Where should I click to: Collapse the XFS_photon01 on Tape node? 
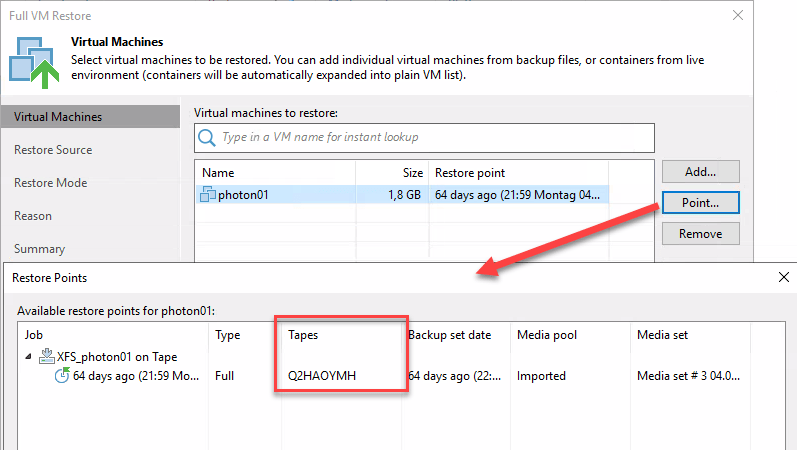click(28, 357)
